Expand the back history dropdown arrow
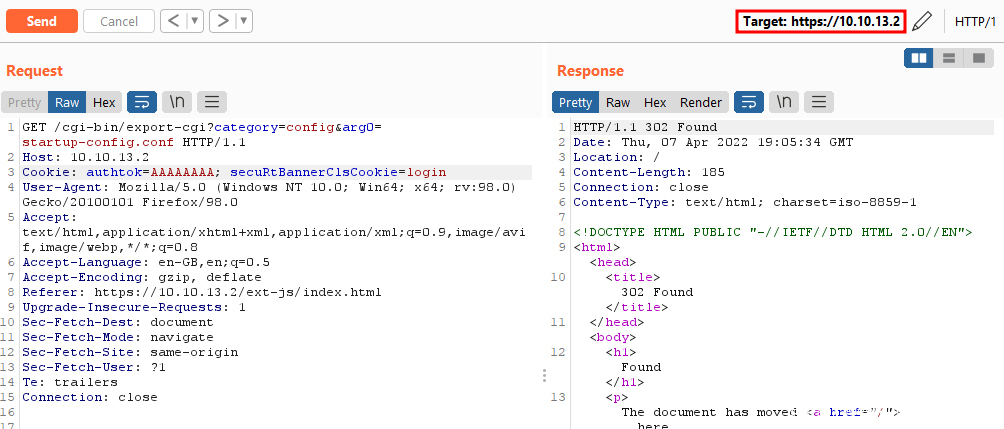Image resolution: width=1004 pixels, height=429 pixels. [195, 21]
